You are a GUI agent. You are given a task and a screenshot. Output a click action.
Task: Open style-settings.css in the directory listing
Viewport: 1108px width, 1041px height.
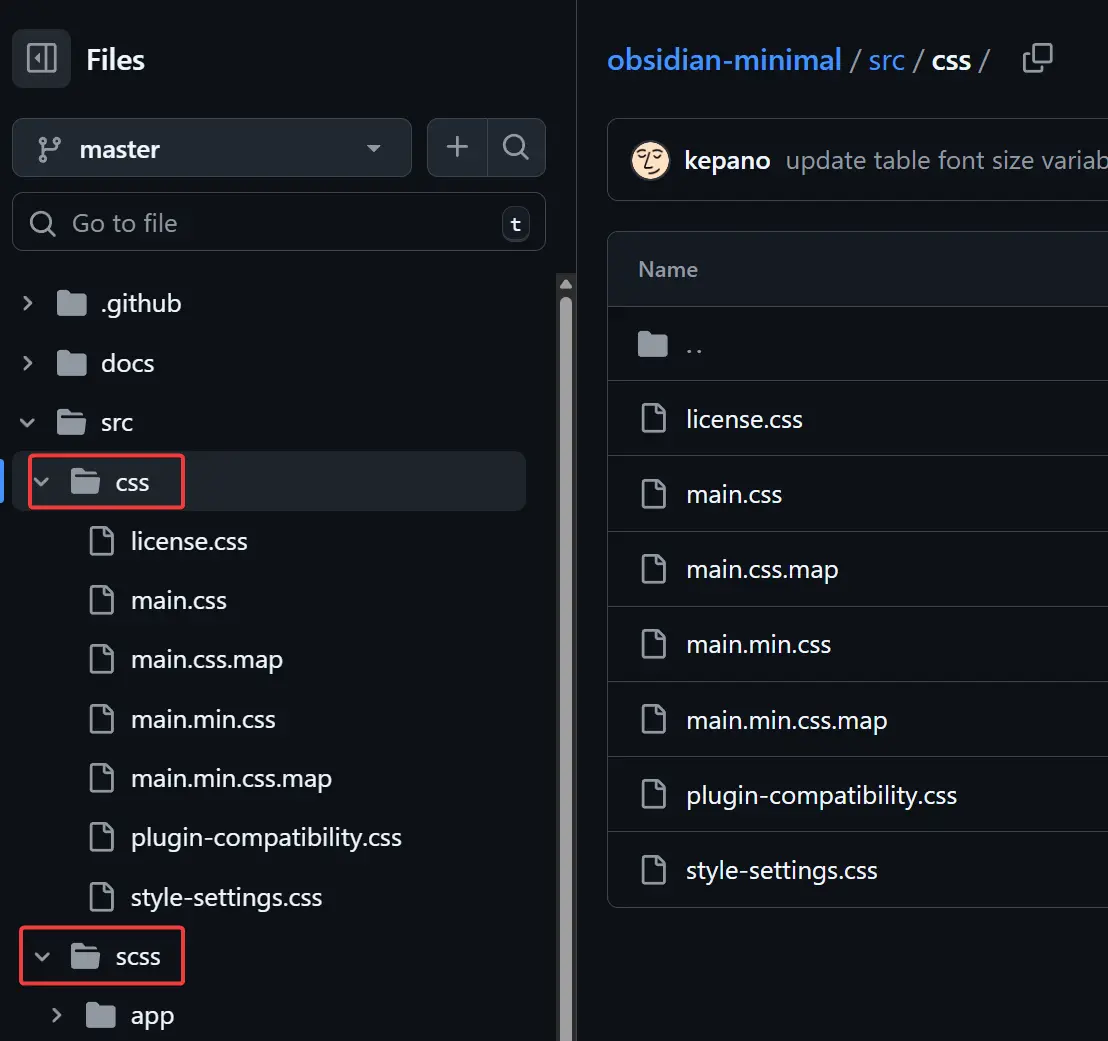point(782,871)
